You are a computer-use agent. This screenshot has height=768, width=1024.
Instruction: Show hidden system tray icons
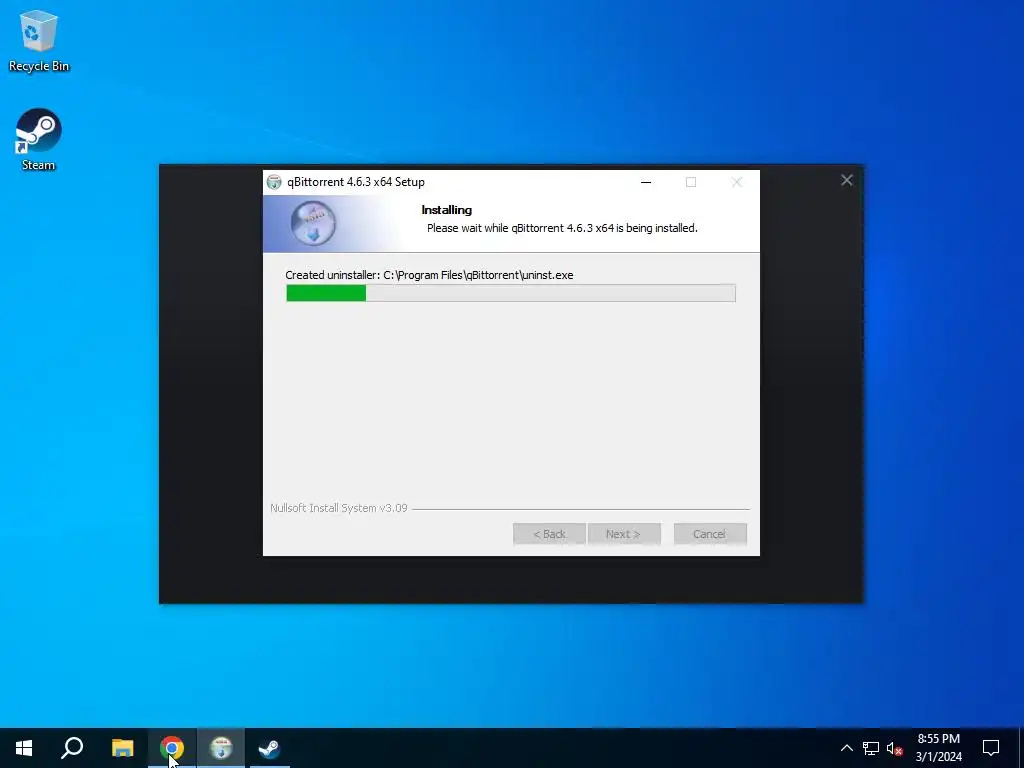tap(846, 748)
